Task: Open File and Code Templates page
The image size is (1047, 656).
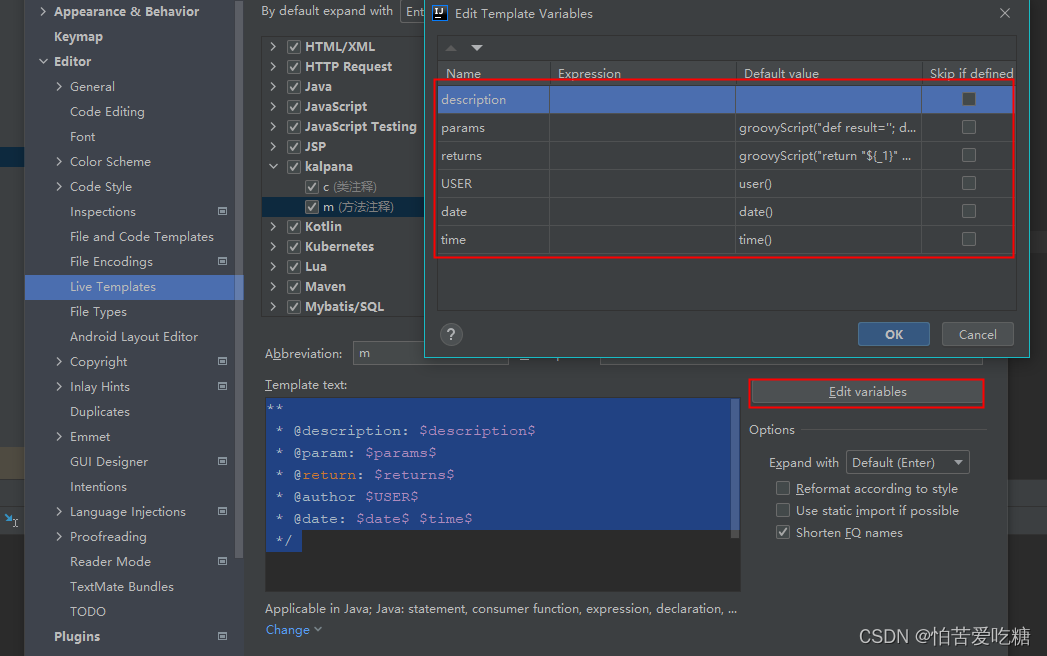Action: 142,236
